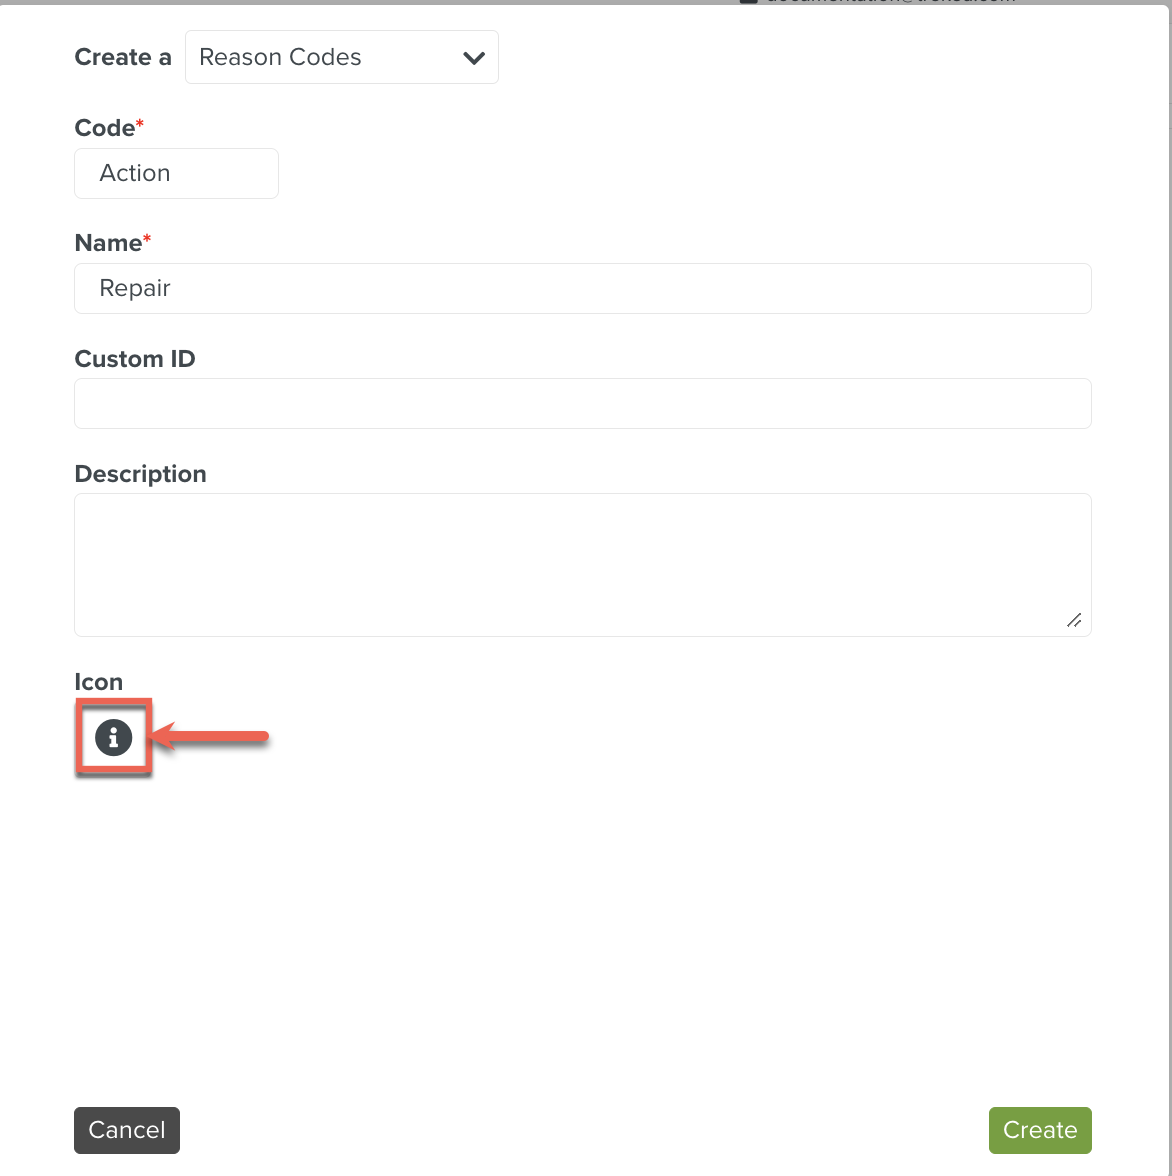1172x1176 pixels.
Task: Click the Name field label
Action: [108, 243]
